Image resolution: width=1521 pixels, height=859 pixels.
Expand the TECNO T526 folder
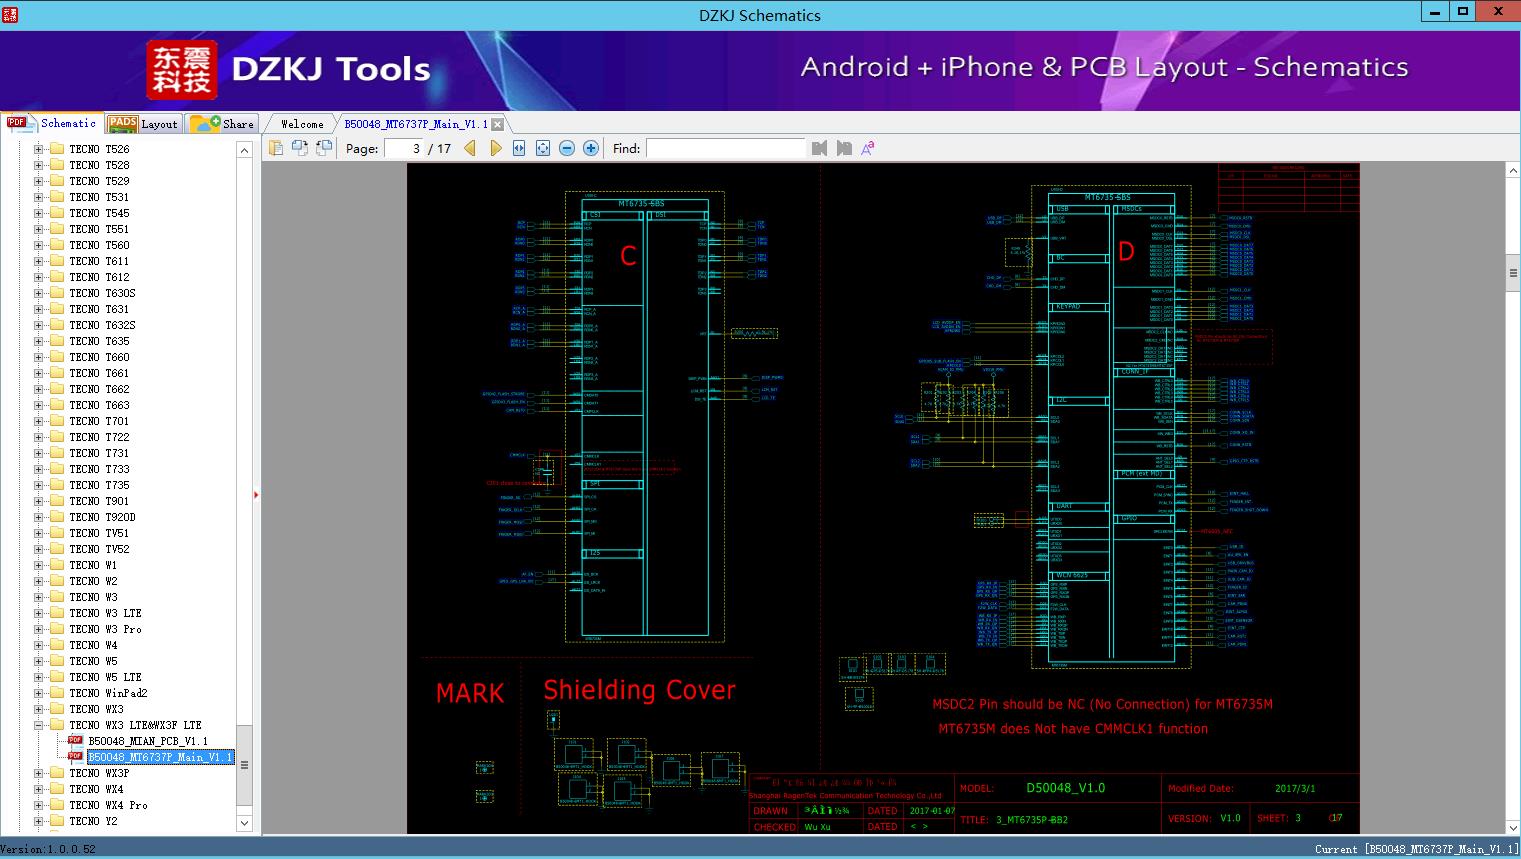click(x=39, y=149)
